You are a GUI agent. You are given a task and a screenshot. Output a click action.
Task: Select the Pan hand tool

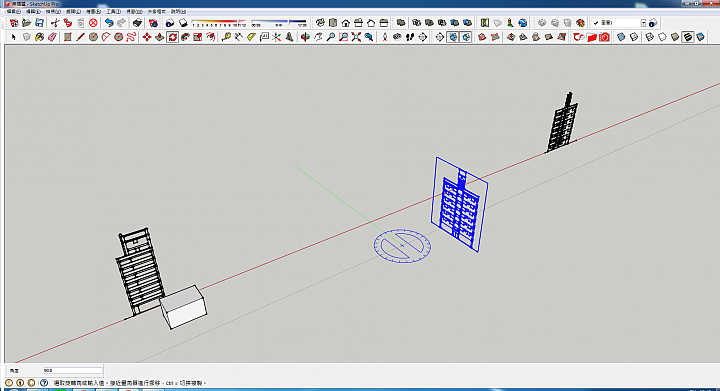[318, 37]
